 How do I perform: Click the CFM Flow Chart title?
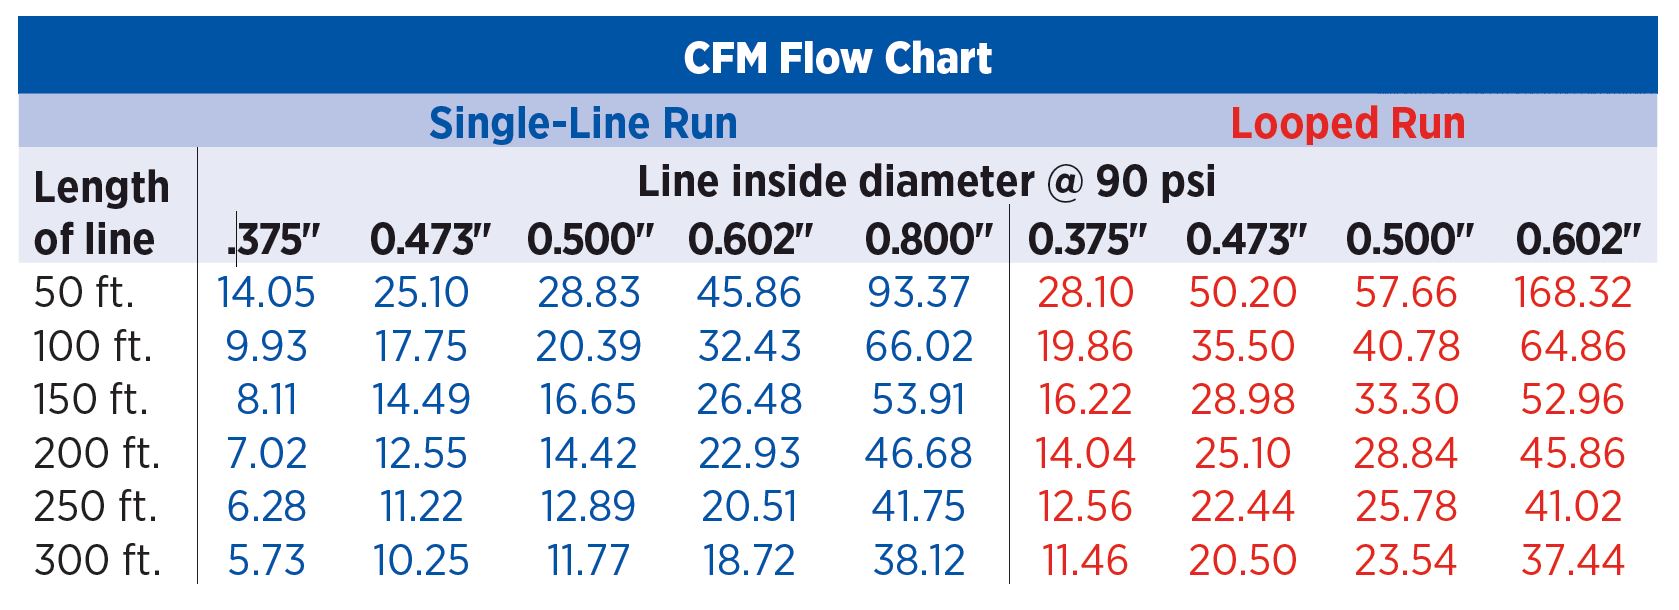tap(838, 58)
